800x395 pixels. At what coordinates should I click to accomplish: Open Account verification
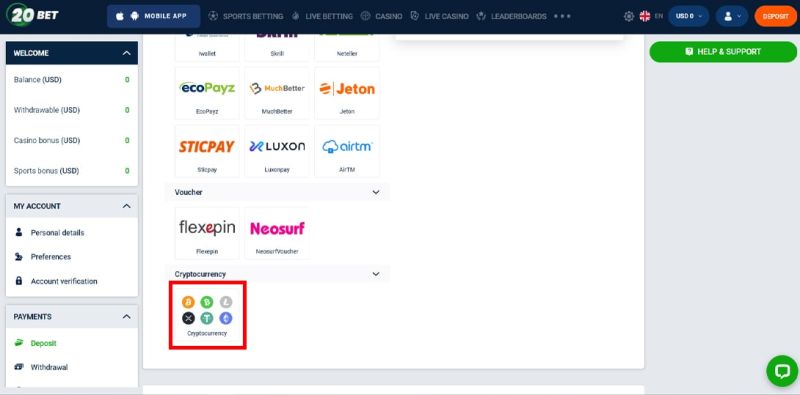[64, 281]
